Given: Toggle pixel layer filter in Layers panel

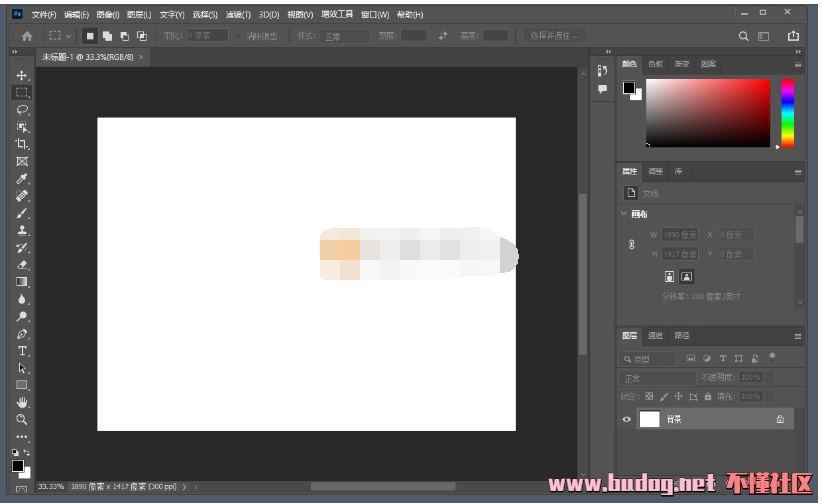Looking at the screenshot, I should point(690,358).
